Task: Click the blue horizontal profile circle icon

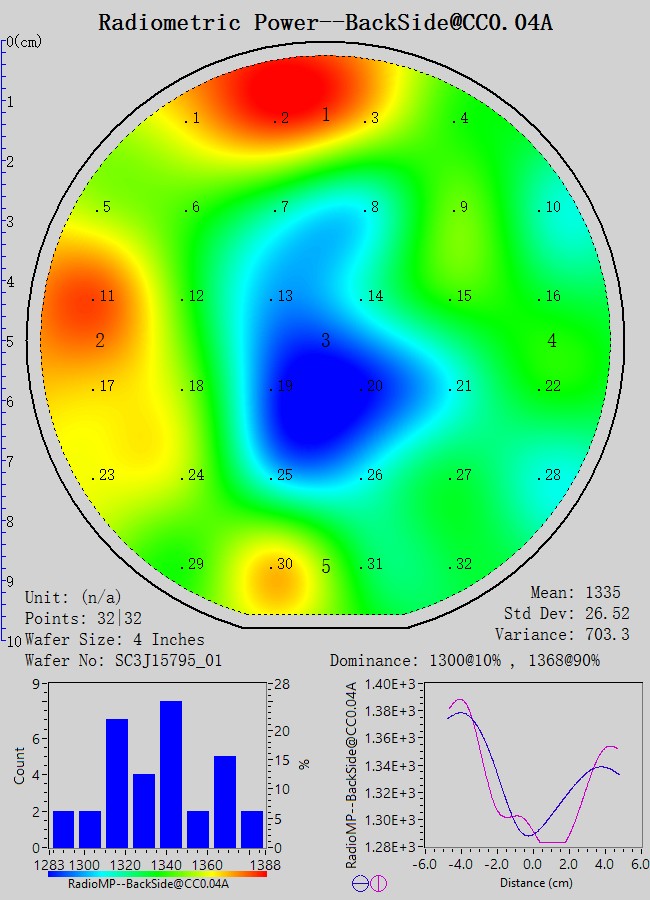Action: pos(360,883)
